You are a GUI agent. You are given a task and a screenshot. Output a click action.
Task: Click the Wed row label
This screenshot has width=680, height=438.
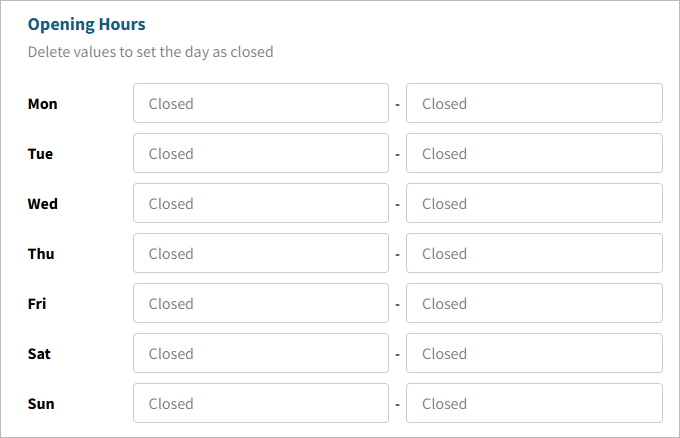pos(43,204)
